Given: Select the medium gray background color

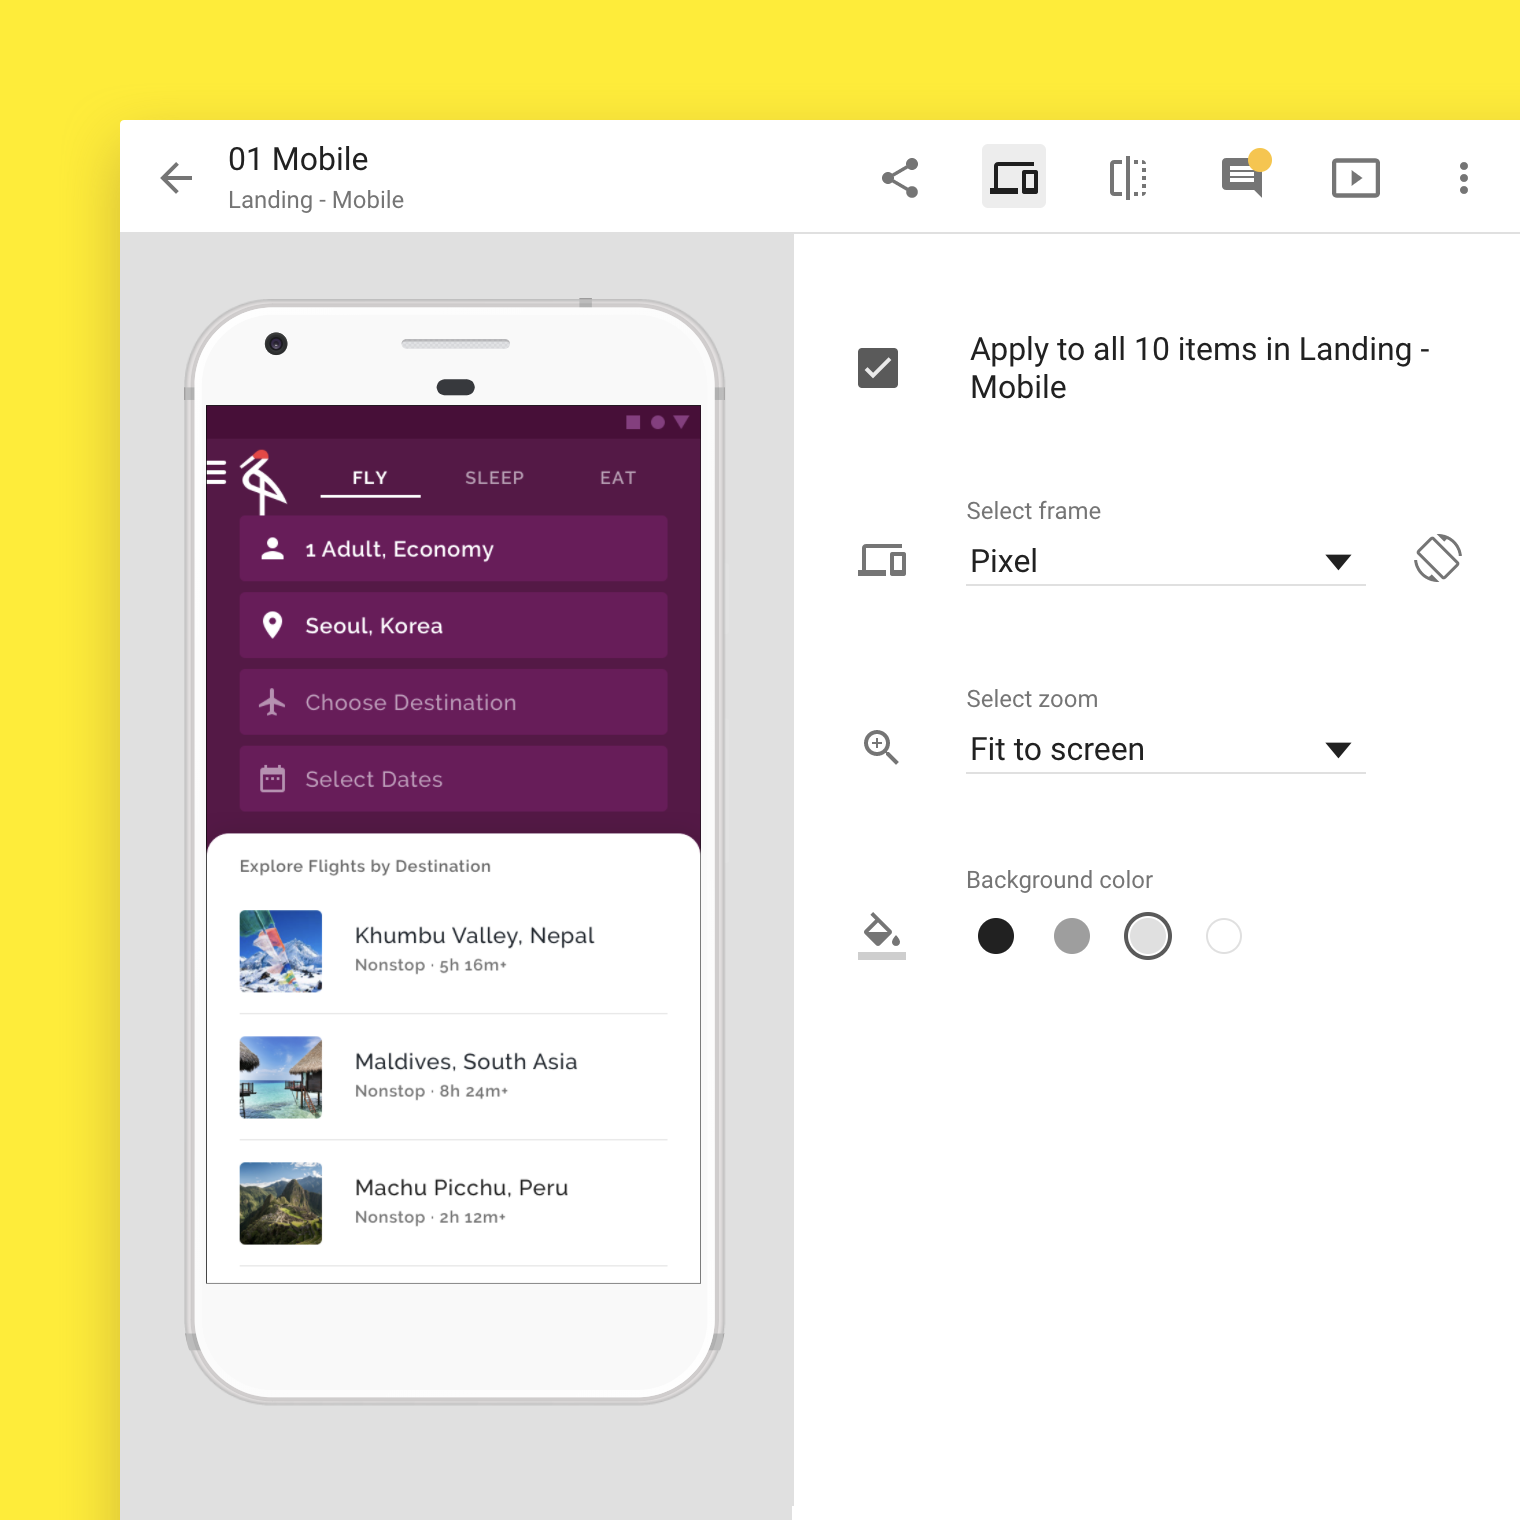Looking at the screenshot, I should (x=1072, y=936).
